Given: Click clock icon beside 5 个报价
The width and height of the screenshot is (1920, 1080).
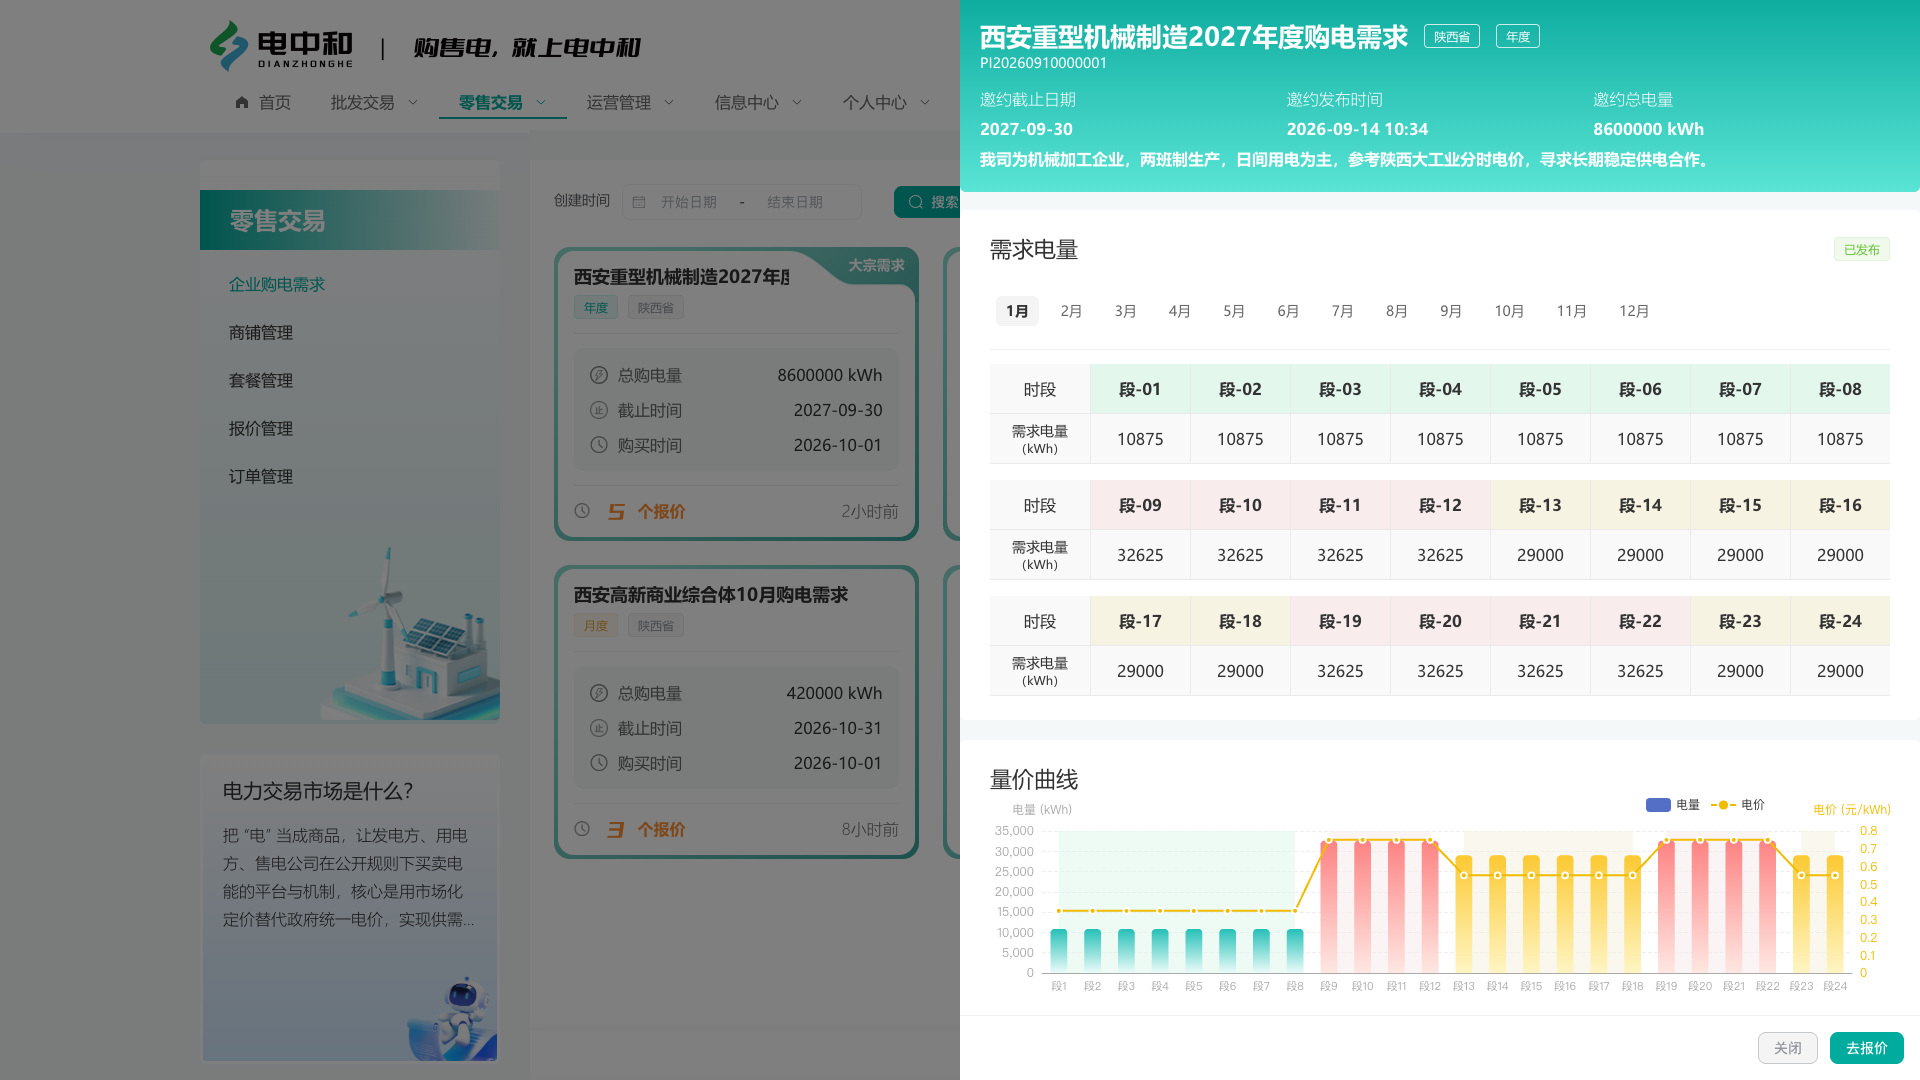Looking at the screenshot, I should tap(582, 511).
